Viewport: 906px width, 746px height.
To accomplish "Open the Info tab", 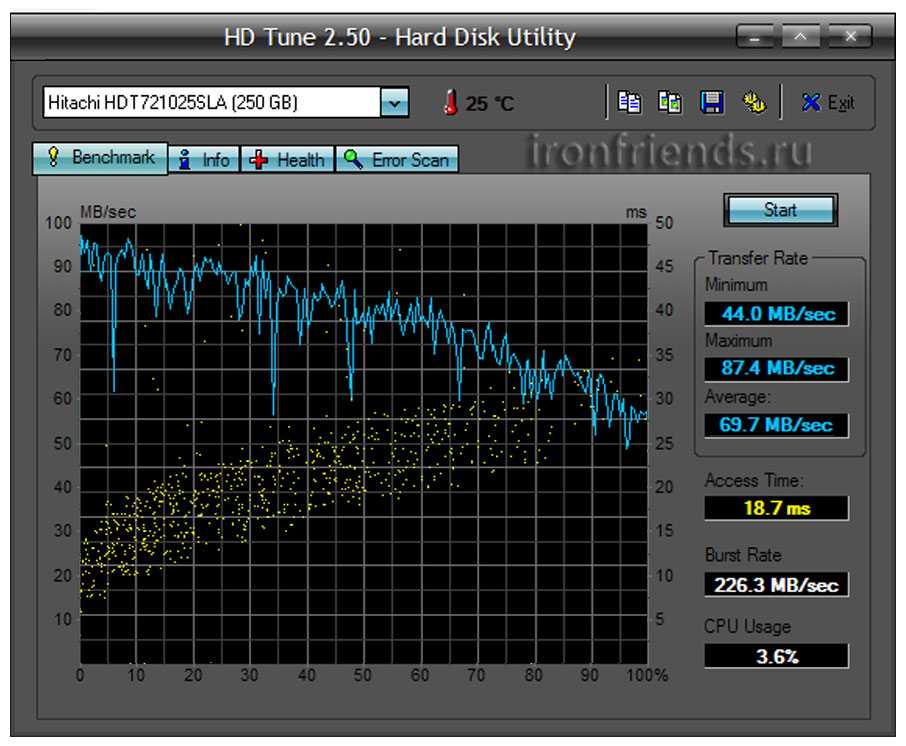I will click(204, 159).
